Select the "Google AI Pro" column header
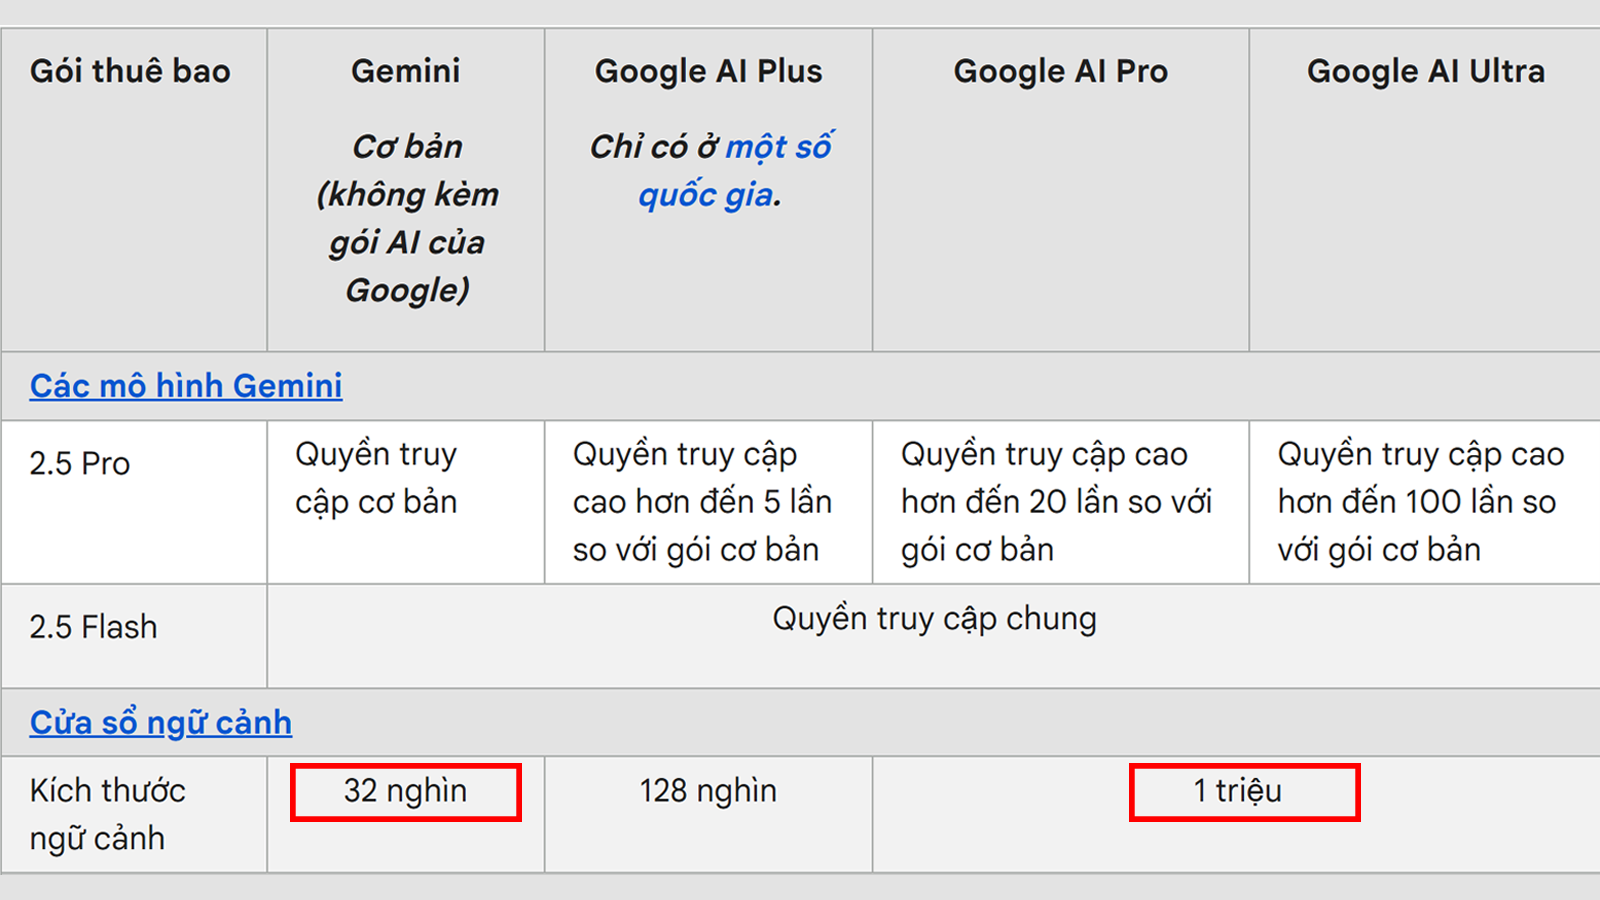The width and height of the screenshot is (1600, 900). 1060,72
